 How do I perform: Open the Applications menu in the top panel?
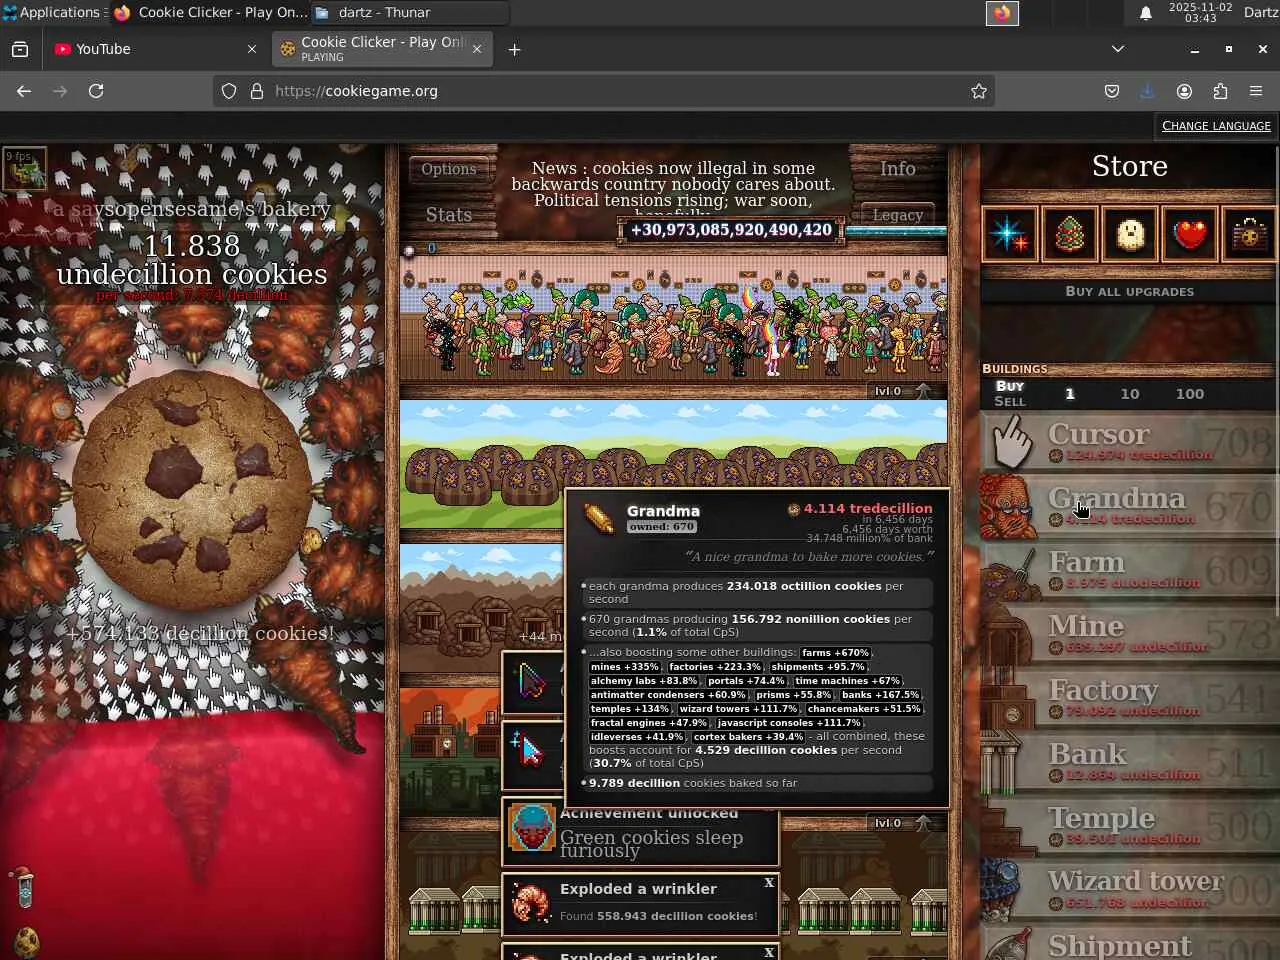(52, 12)
